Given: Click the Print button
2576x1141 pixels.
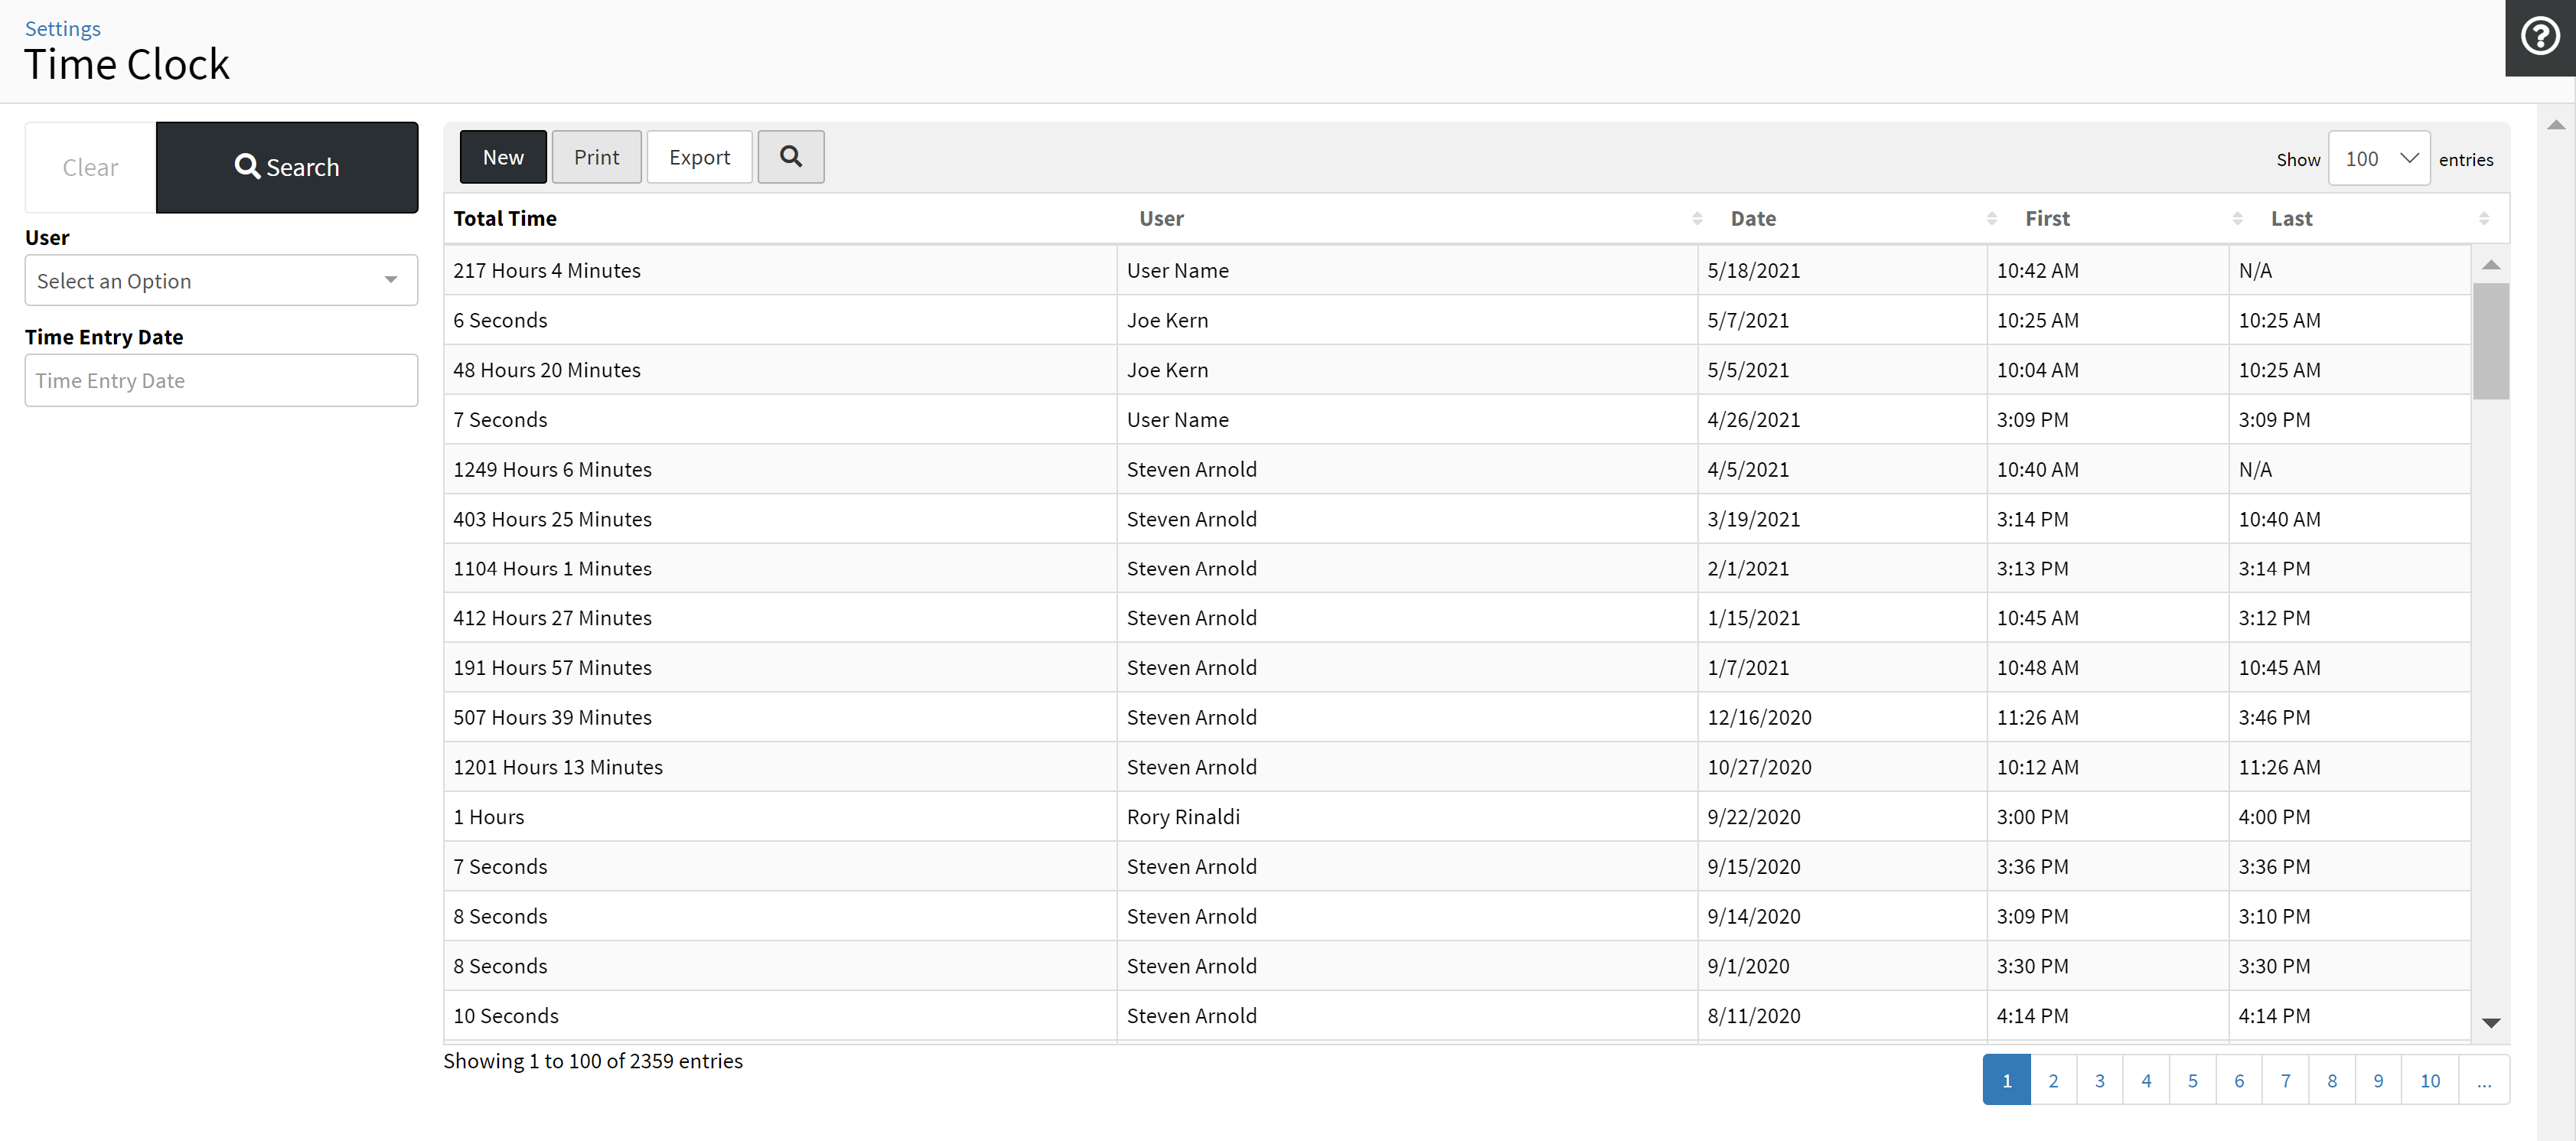Looking at the screenshot, I should (x=596, y=157).
